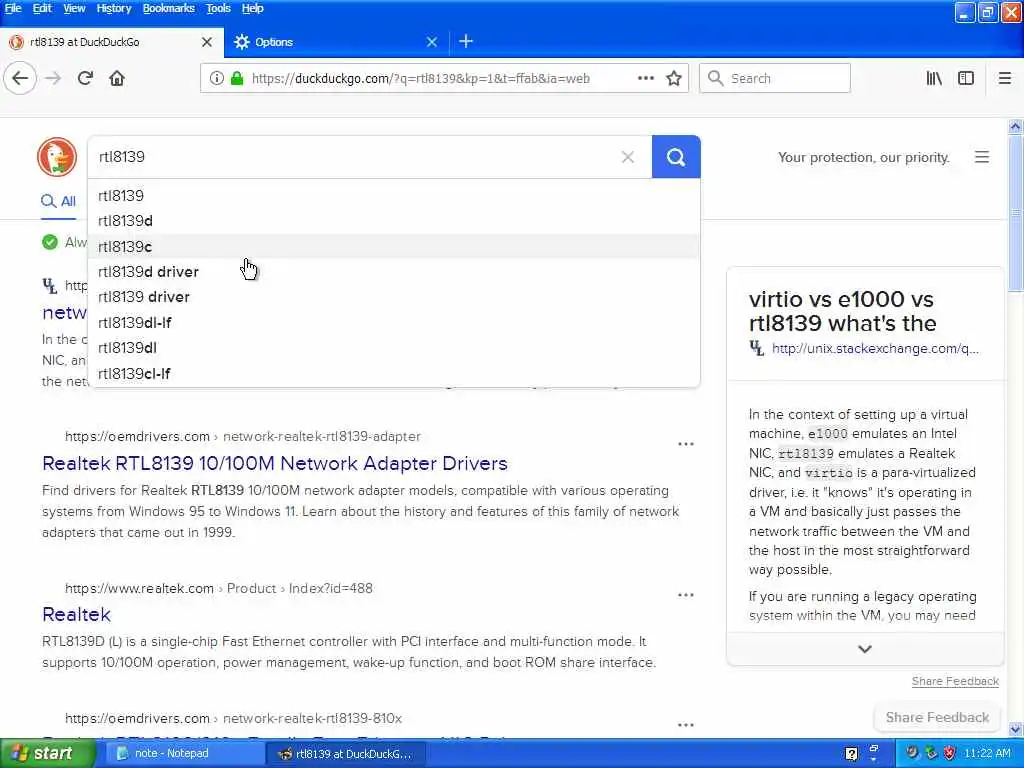Submit search with blue magnifier button
Viewport: 1024px width, 768px height.
676,157
